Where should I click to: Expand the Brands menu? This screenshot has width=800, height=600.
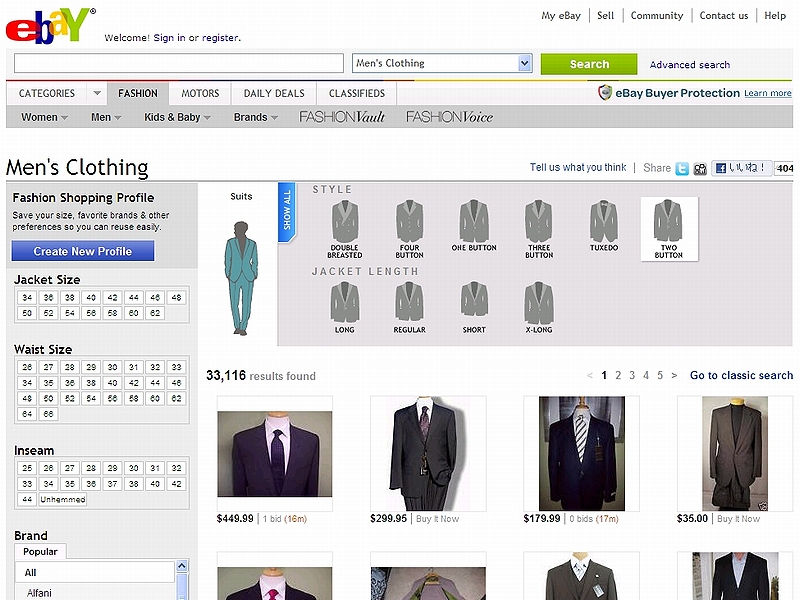(252, 117)
